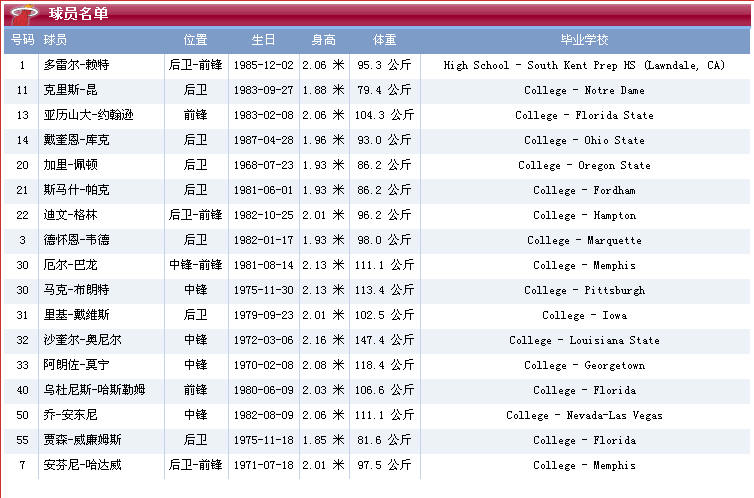Click height 2.16 米

click(324, 340)
